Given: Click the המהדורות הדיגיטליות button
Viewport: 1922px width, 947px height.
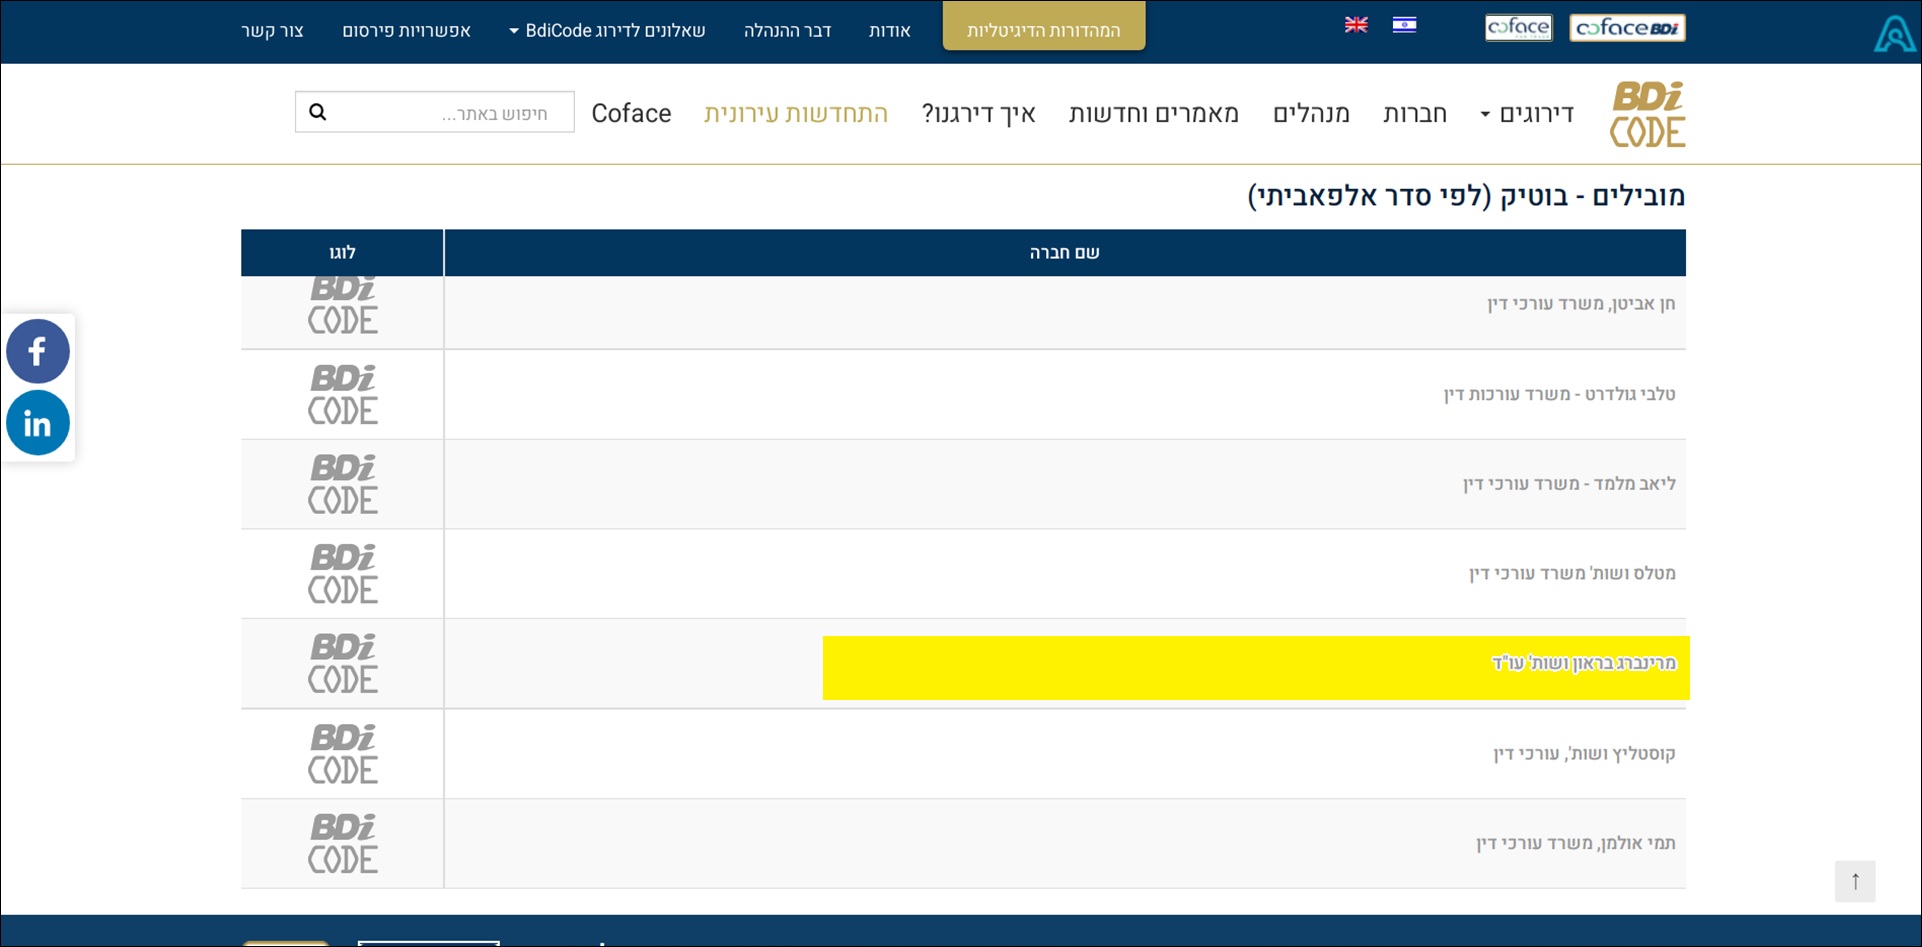Looking at the screenshot, I should (1043, 30).
